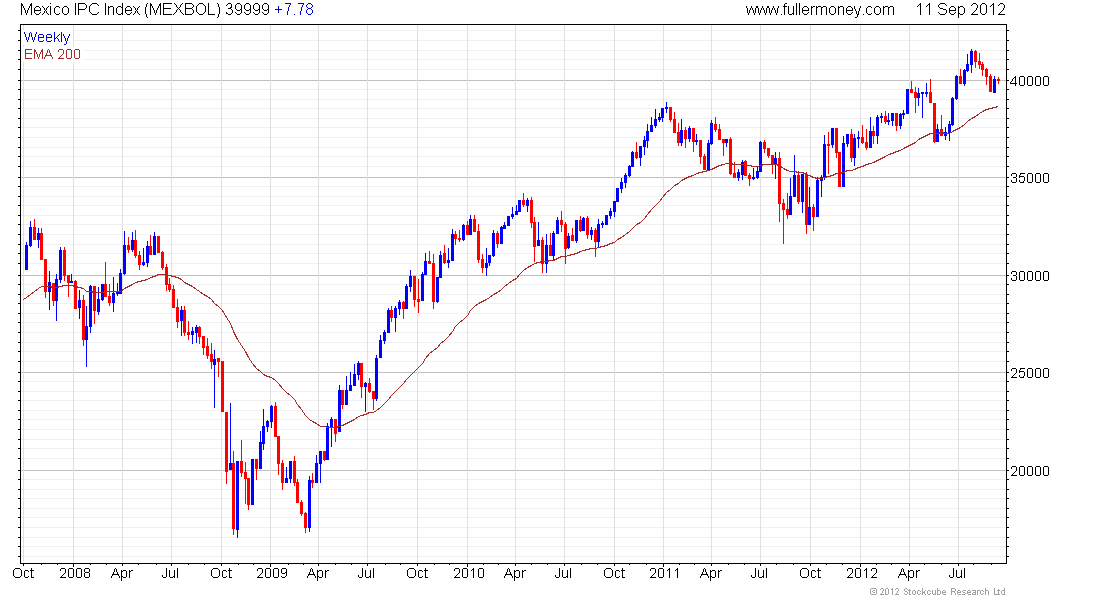This screenshot has height=600, width=1100.
Task: Click the 'Jul' label between 2011 and 2012
Action: pos(759,573)
